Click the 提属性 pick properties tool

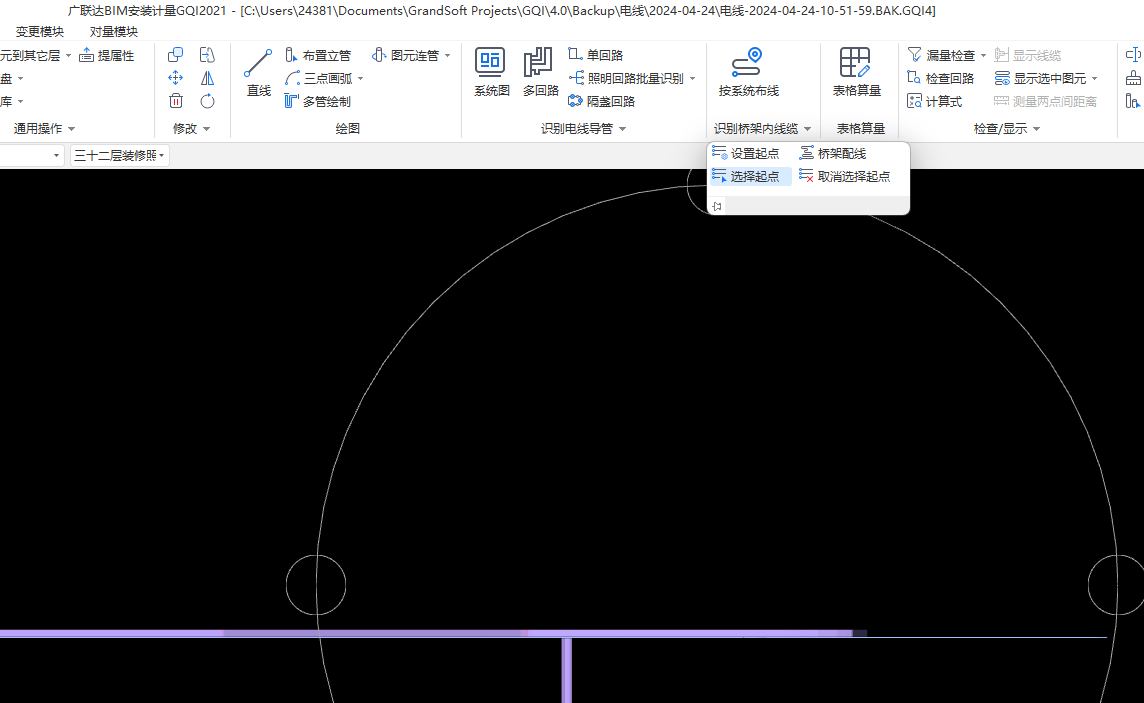coord(107,55)
